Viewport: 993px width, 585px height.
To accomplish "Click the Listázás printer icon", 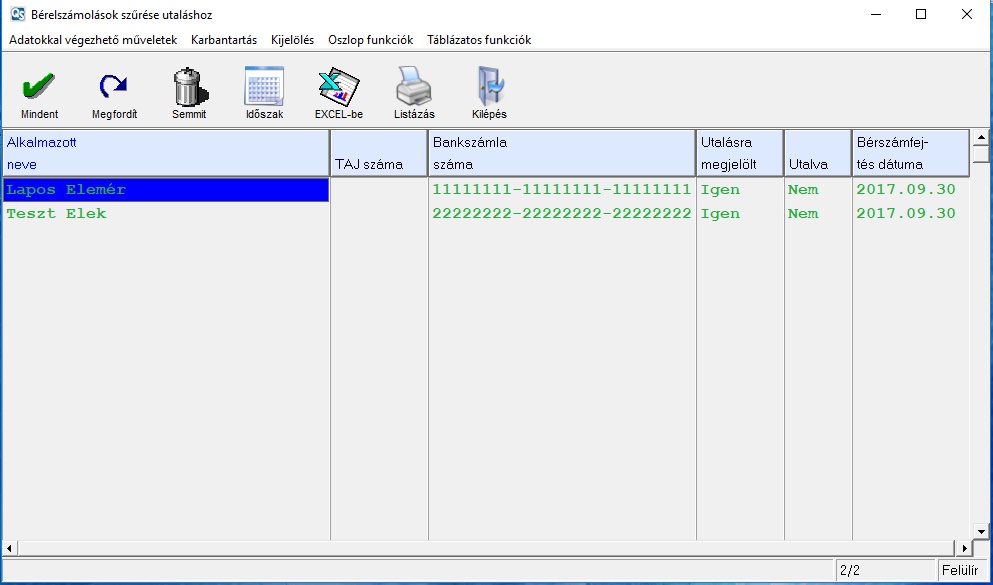I will [x=414, y=88].
